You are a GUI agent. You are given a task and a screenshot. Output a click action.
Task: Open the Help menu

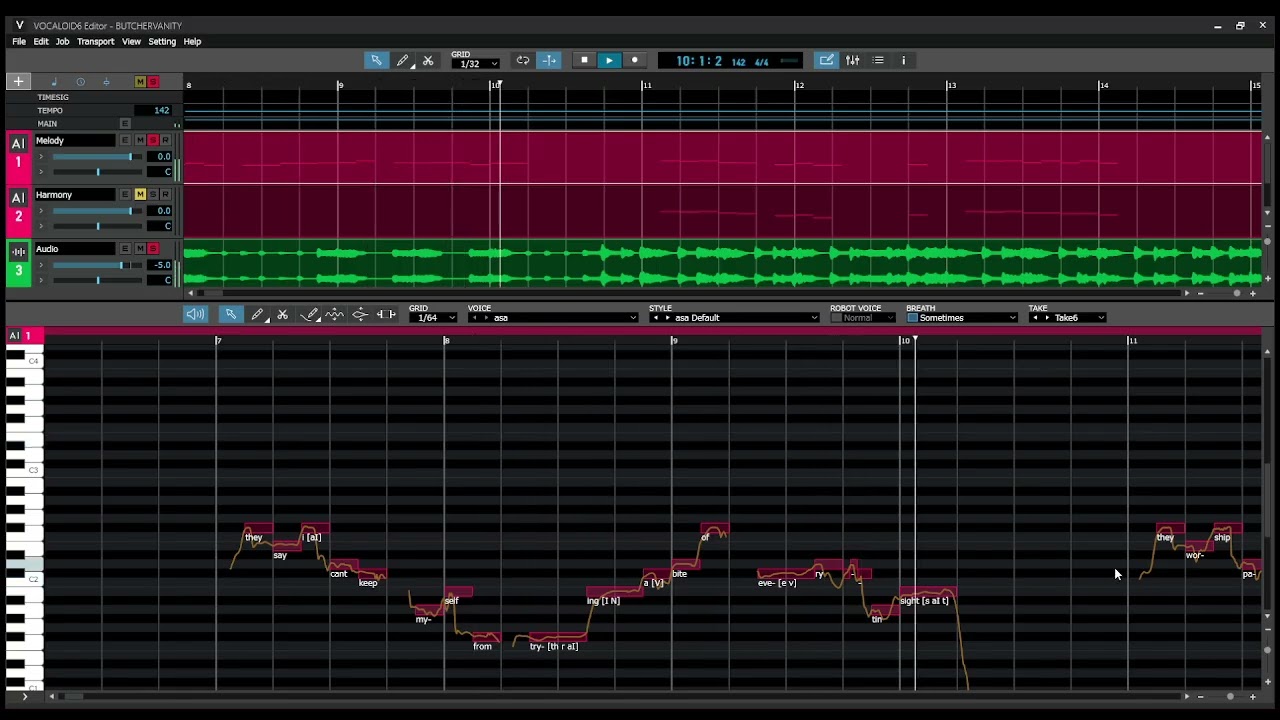(192, 42)
